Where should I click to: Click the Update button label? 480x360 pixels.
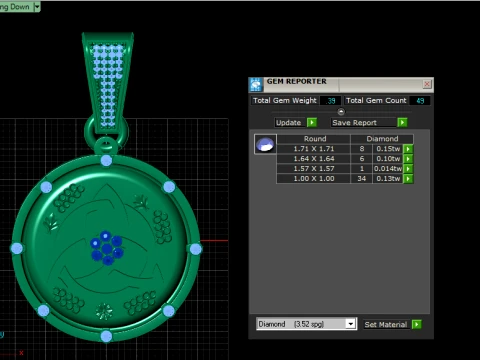289,122
